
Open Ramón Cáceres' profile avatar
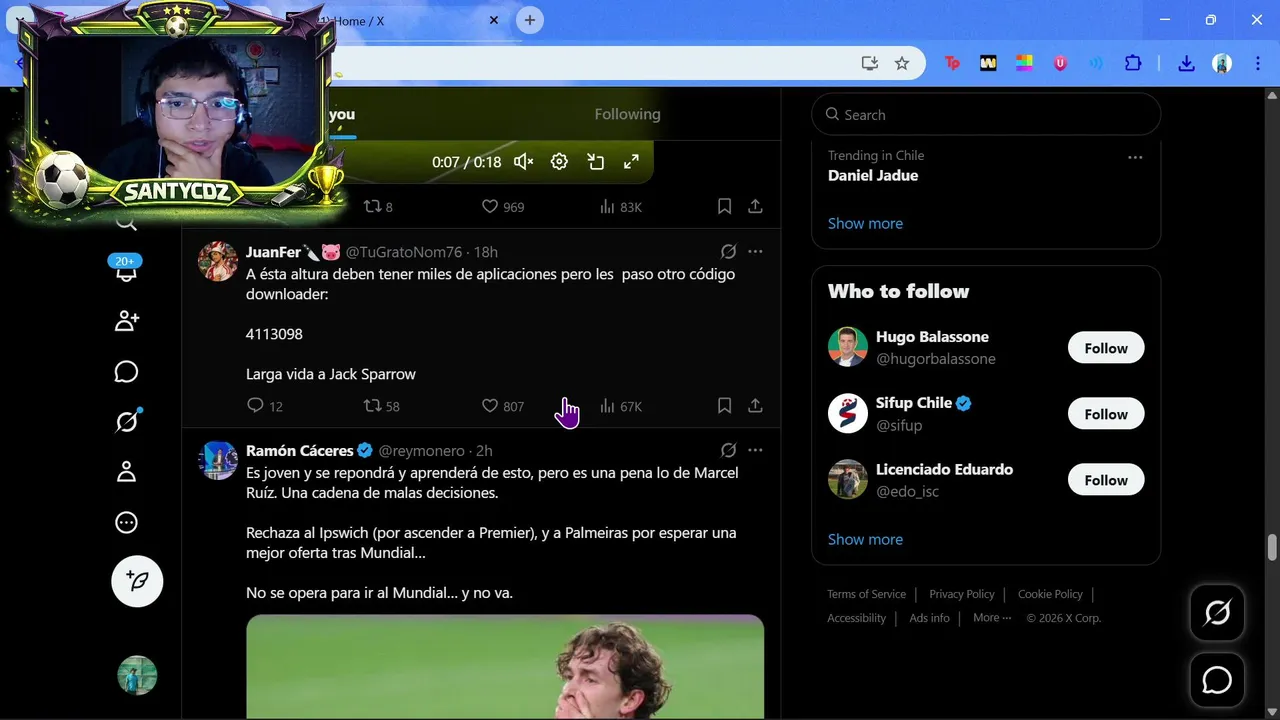(x=218, y=460)
